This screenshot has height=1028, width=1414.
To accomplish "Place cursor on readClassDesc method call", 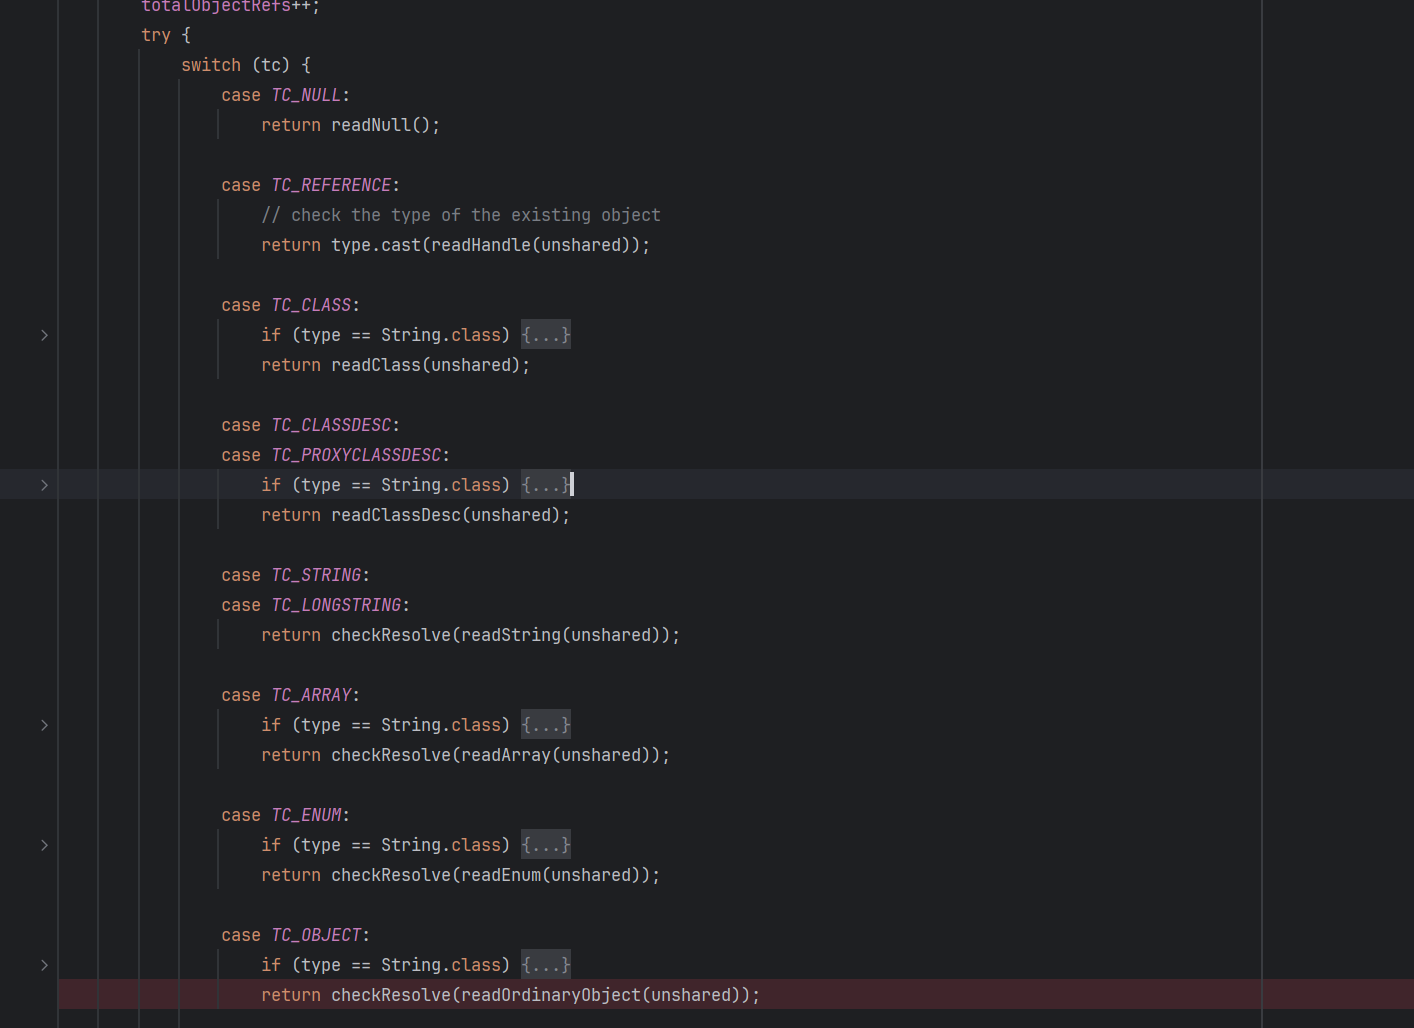I will (395, 515).
